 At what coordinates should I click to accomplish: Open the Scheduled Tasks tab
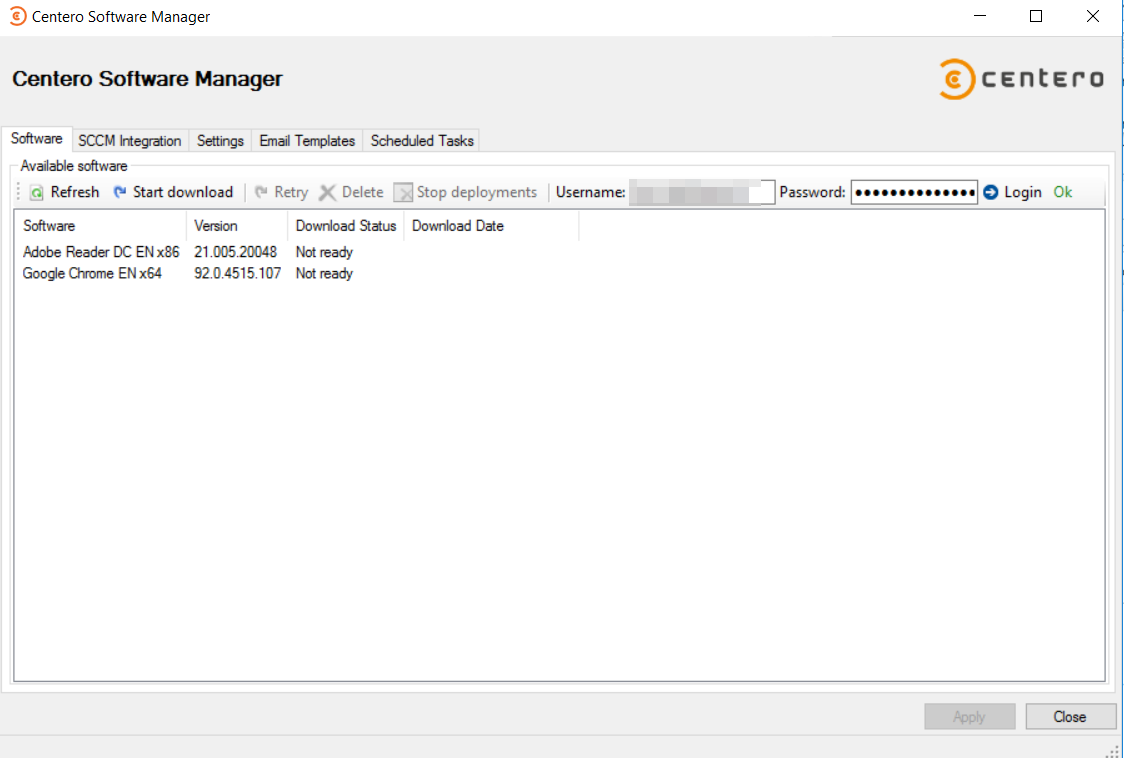(x=422, y=141)
